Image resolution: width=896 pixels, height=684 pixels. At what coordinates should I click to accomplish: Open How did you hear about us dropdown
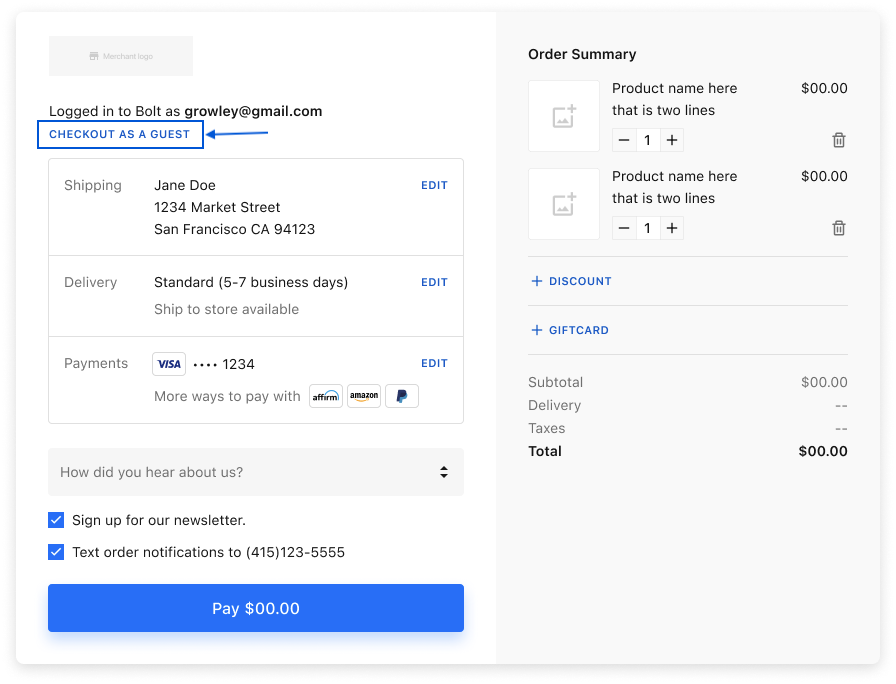[256, 472]
